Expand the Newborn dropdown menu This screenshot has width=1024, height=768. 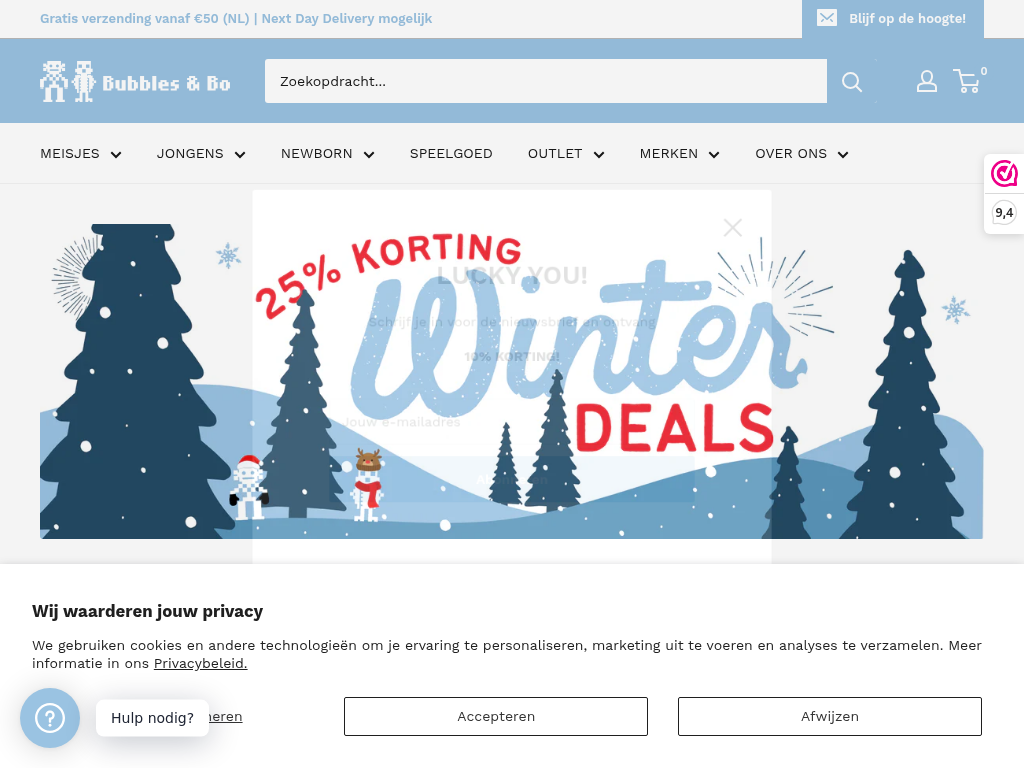[x=328, y=154]
